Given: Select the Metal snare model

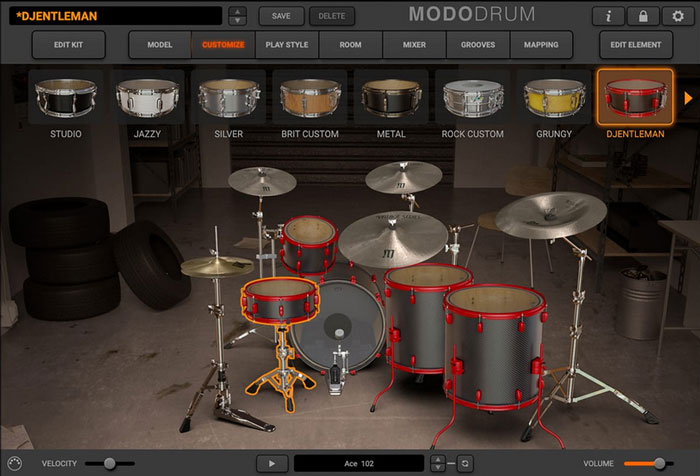Looking at the screenshot, I should 391,98.
